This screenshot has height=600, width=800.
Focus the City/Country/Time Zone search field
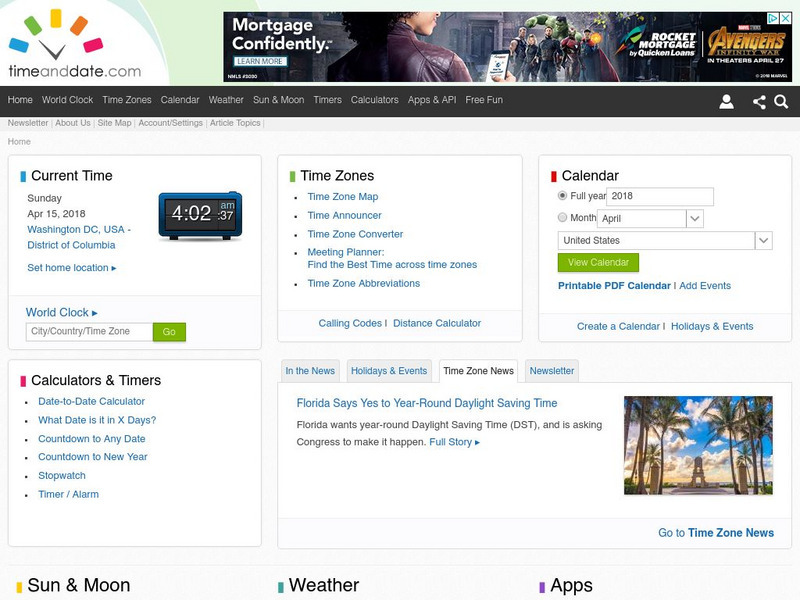click(89, 332)
